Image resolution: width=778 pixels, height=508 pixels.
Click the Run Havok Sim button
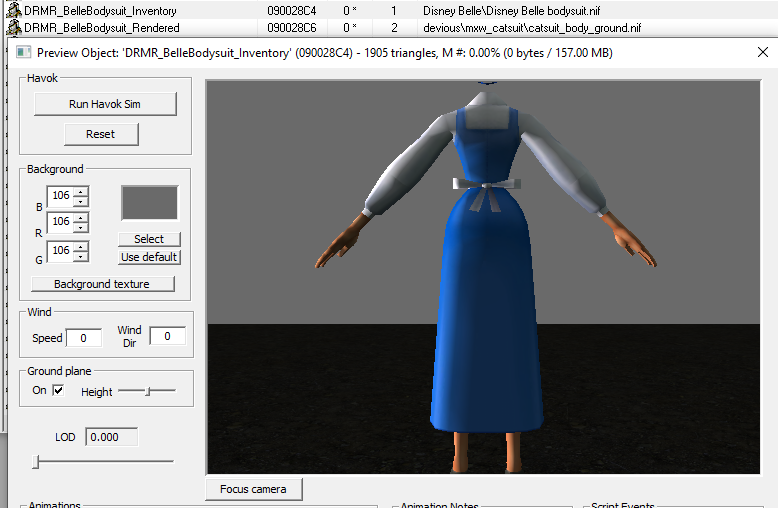[x=105, y=104]
